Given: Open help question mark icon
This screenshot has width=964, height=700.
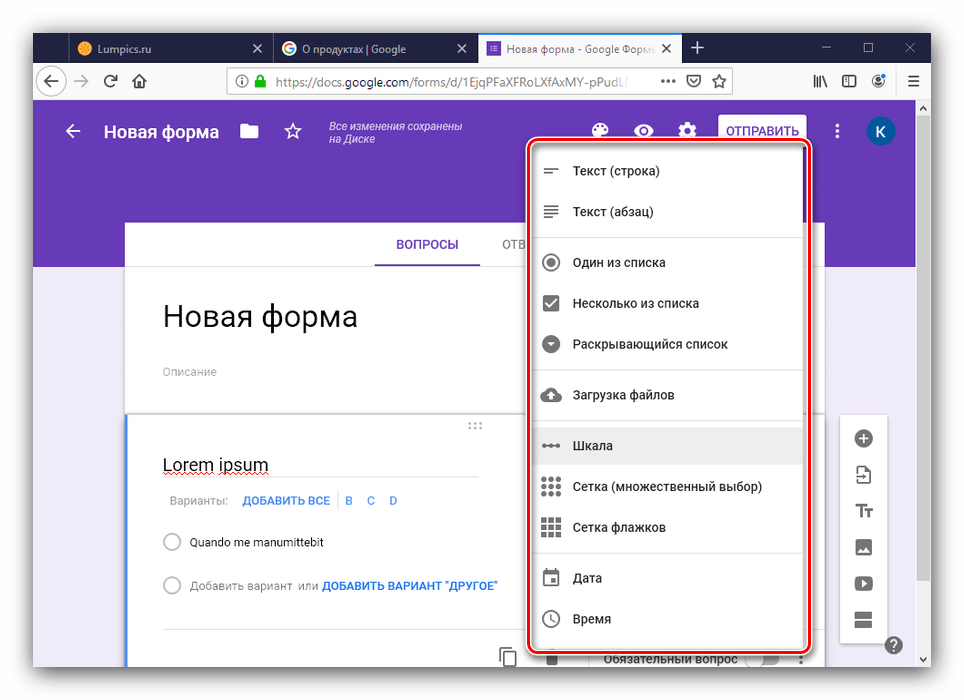Looking at the screenshot, I should click(893, 645).
